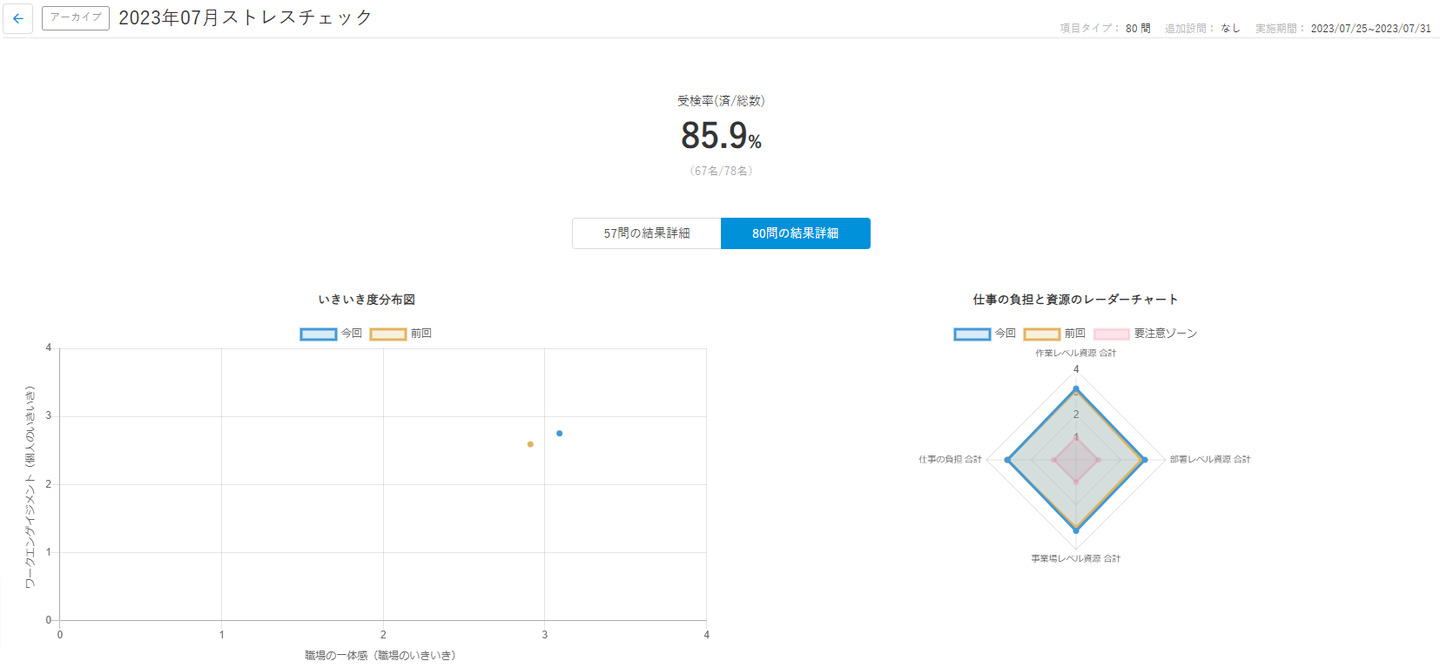This screenshot has height=668, width=1440.
Task: Toggle 要注意ゾーン legend in radar chart
Action: pyautogui.click(x=1145, y=334)
